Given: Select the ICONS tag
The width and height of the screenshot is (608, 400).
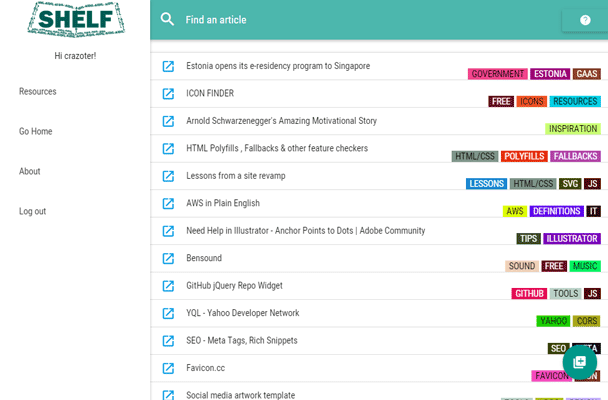Looking at the screenshot, I should click(x=532, y=101).
